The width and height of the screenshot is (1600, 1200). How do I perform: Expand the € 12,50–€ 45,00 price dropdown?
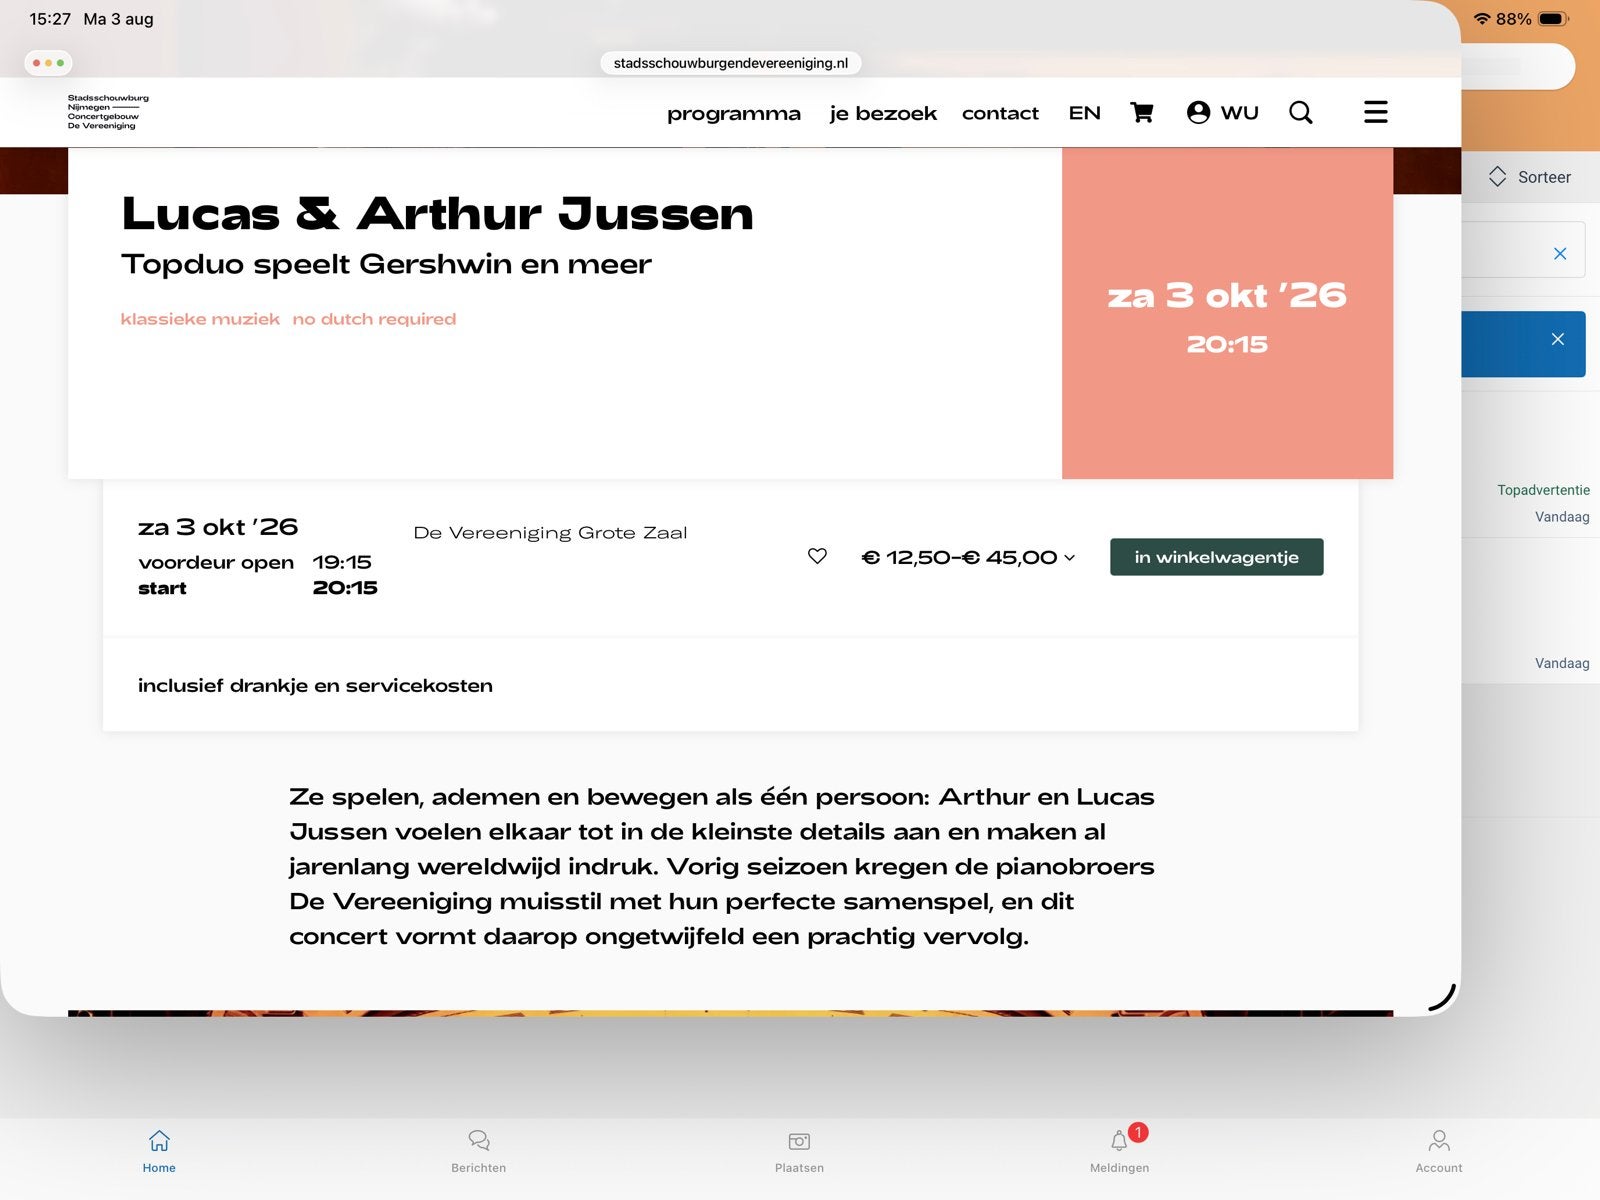(968, 557)
